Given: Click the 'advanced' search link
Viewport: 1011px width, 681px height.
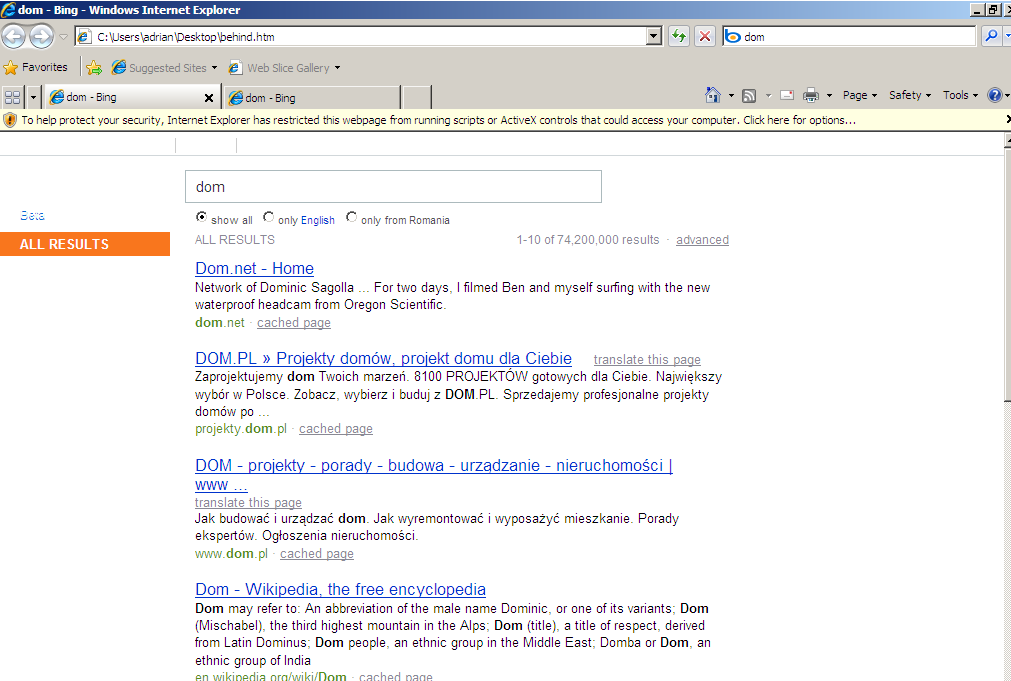Looking at the screenshot, I should 702,240.
